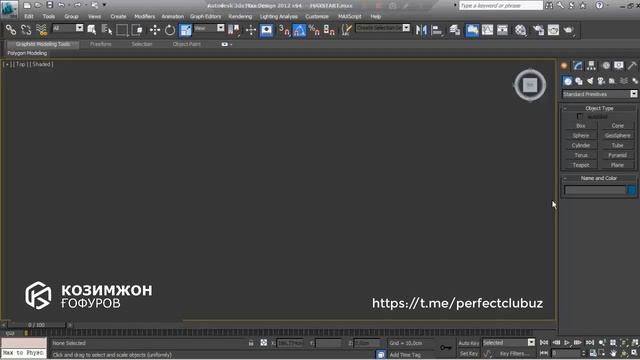Click the Select and Link tool

pyautogui.click(x=11, y=30)
